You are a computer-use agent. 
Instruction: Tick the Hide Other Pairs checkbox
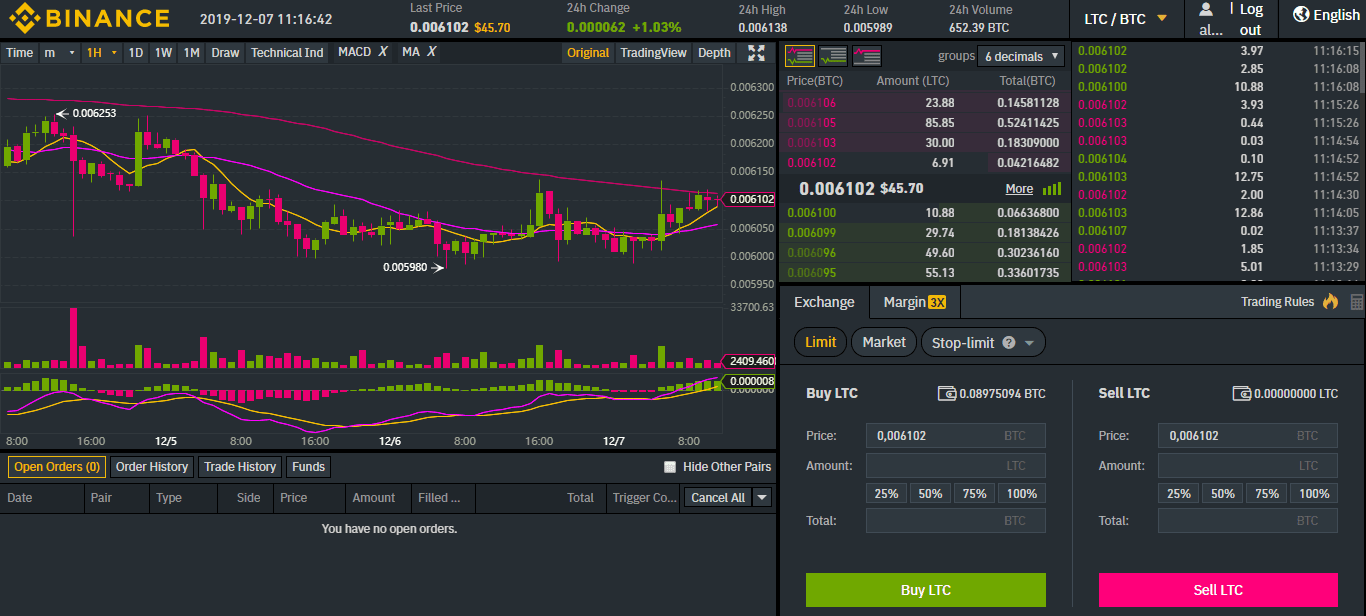(670, 467)
